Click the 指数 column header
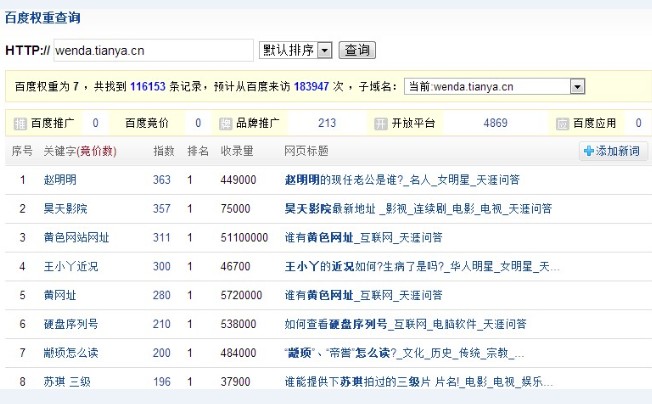 click(163, 151)
